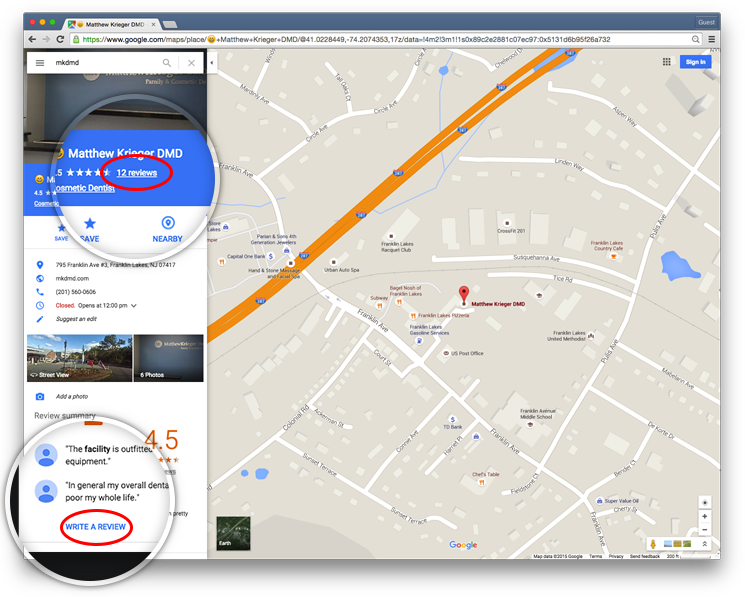Click Suggest an edit

coord(76,319)
